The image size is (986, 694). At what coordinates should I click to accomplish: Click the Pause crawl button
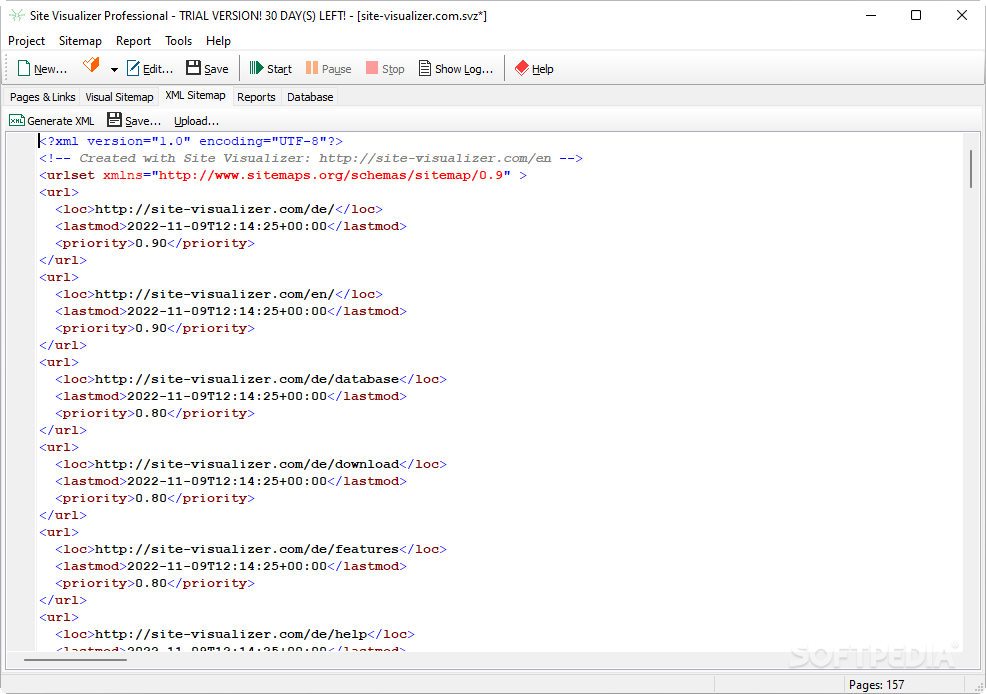pos(328,69)
